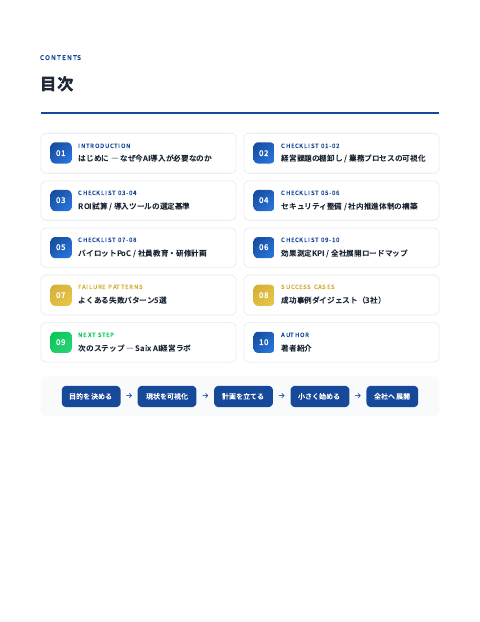Click the gold 07 number badge
480x622 pixels.
pos(61,295)
